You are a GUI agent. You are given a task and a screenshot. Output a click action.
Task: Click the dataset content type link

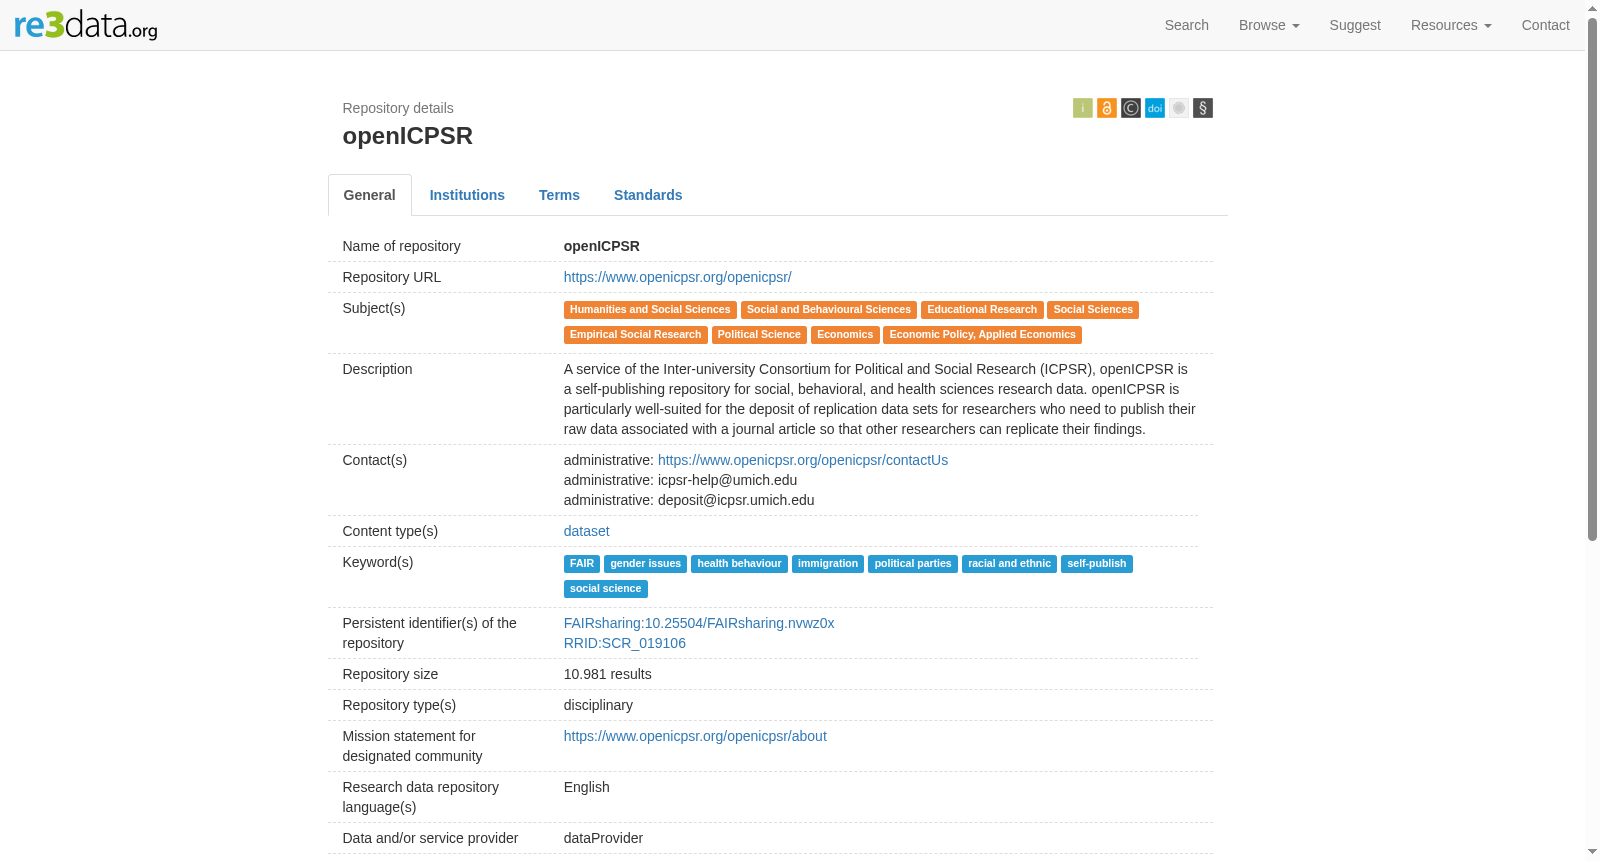point(587,531)
